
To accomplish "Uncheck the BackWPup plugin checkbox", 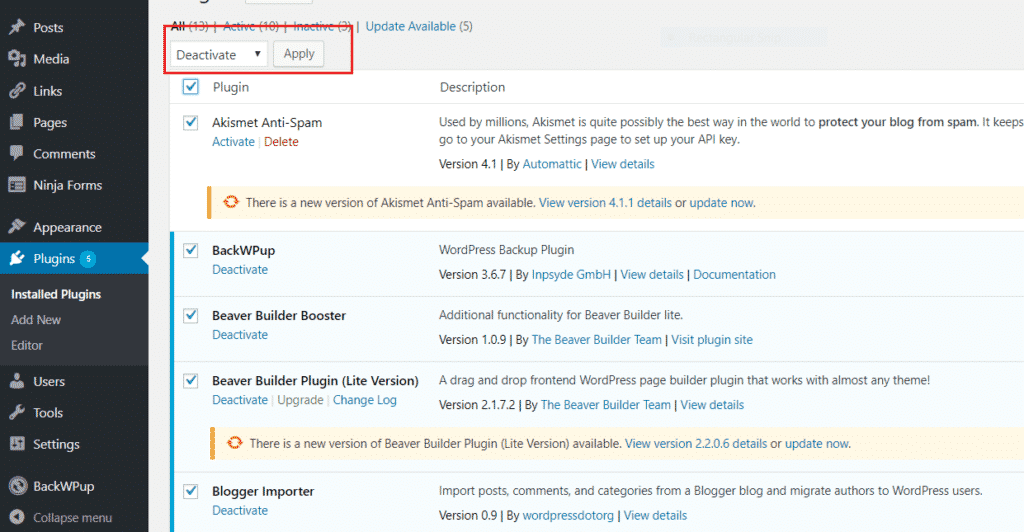I will pyautogui.click(x=190, y=250).
